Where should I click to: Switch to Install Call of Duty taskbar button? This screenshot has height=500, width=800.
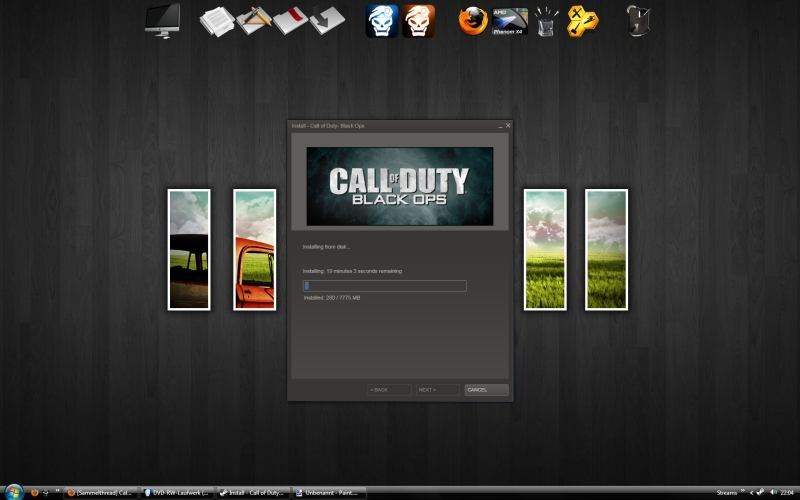click(253, 493)
